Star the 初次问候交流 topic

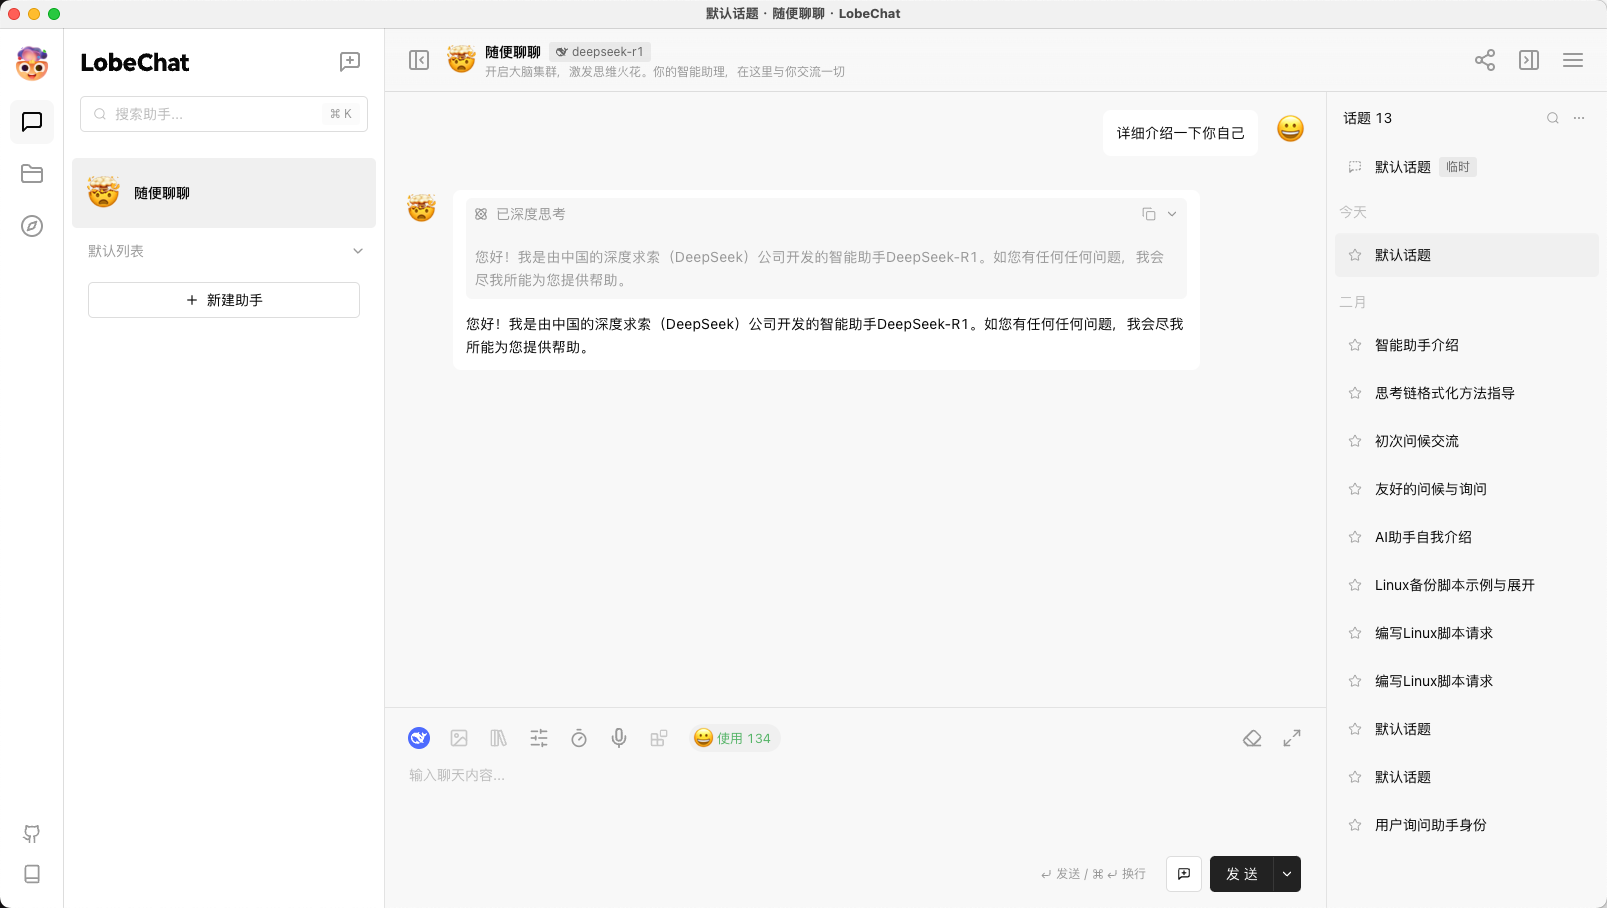click(x=1355, y=441)
